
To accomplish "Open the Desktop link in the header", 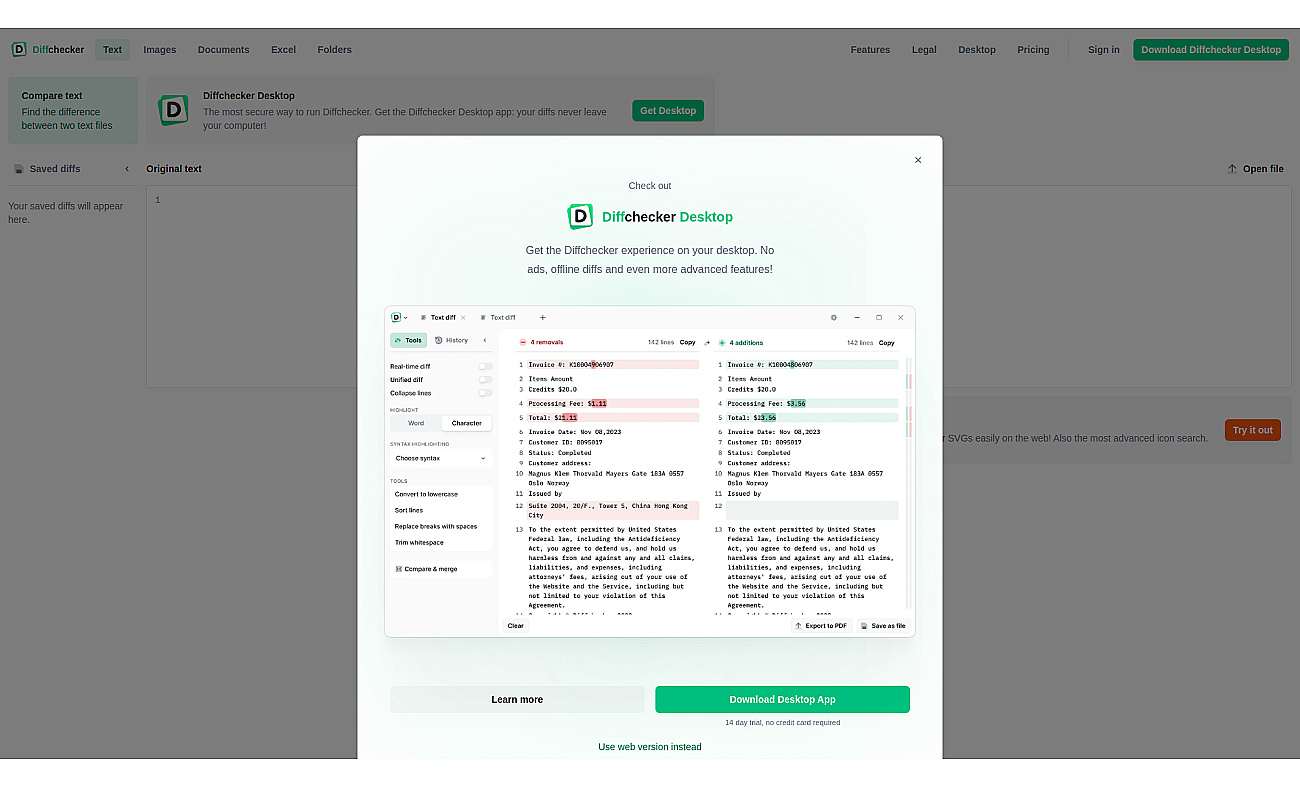I will (977, 49).
